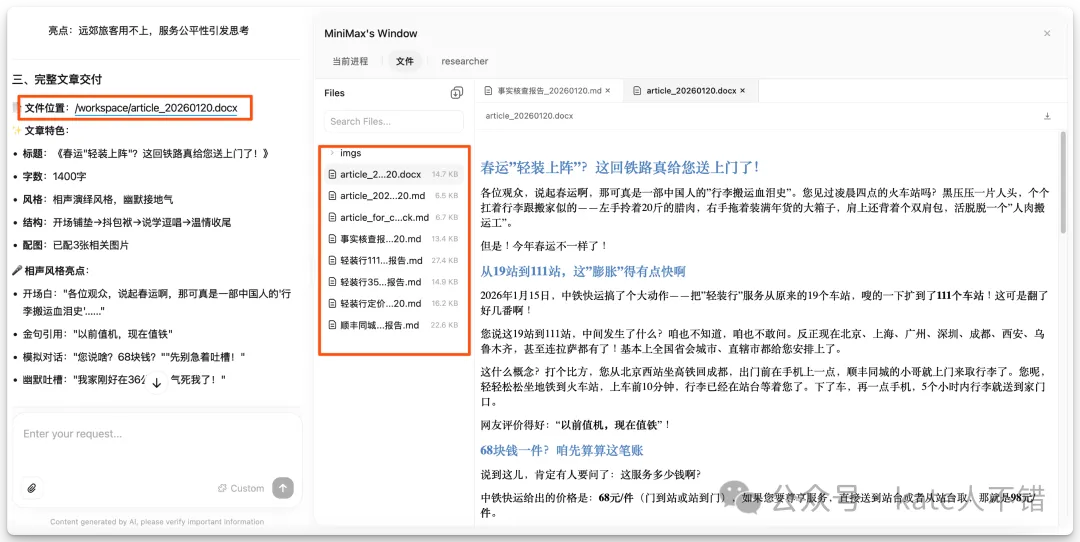This screenshot has height=542, width=1080.
Task: Download the article_20260120.docx file
Action: click(1047, 116)
